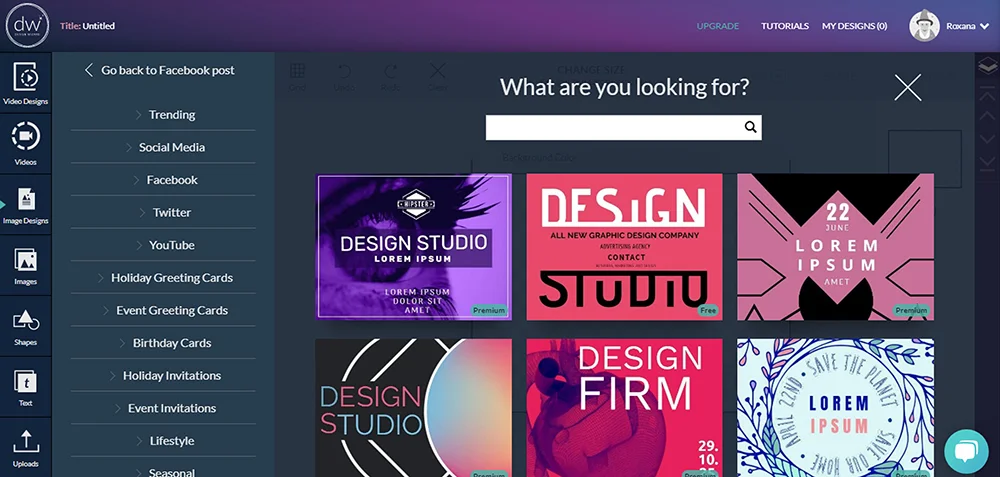Open the Roxana account dropdown
The height and width of the screenshot is (477, 1000).
pos(967,26)
